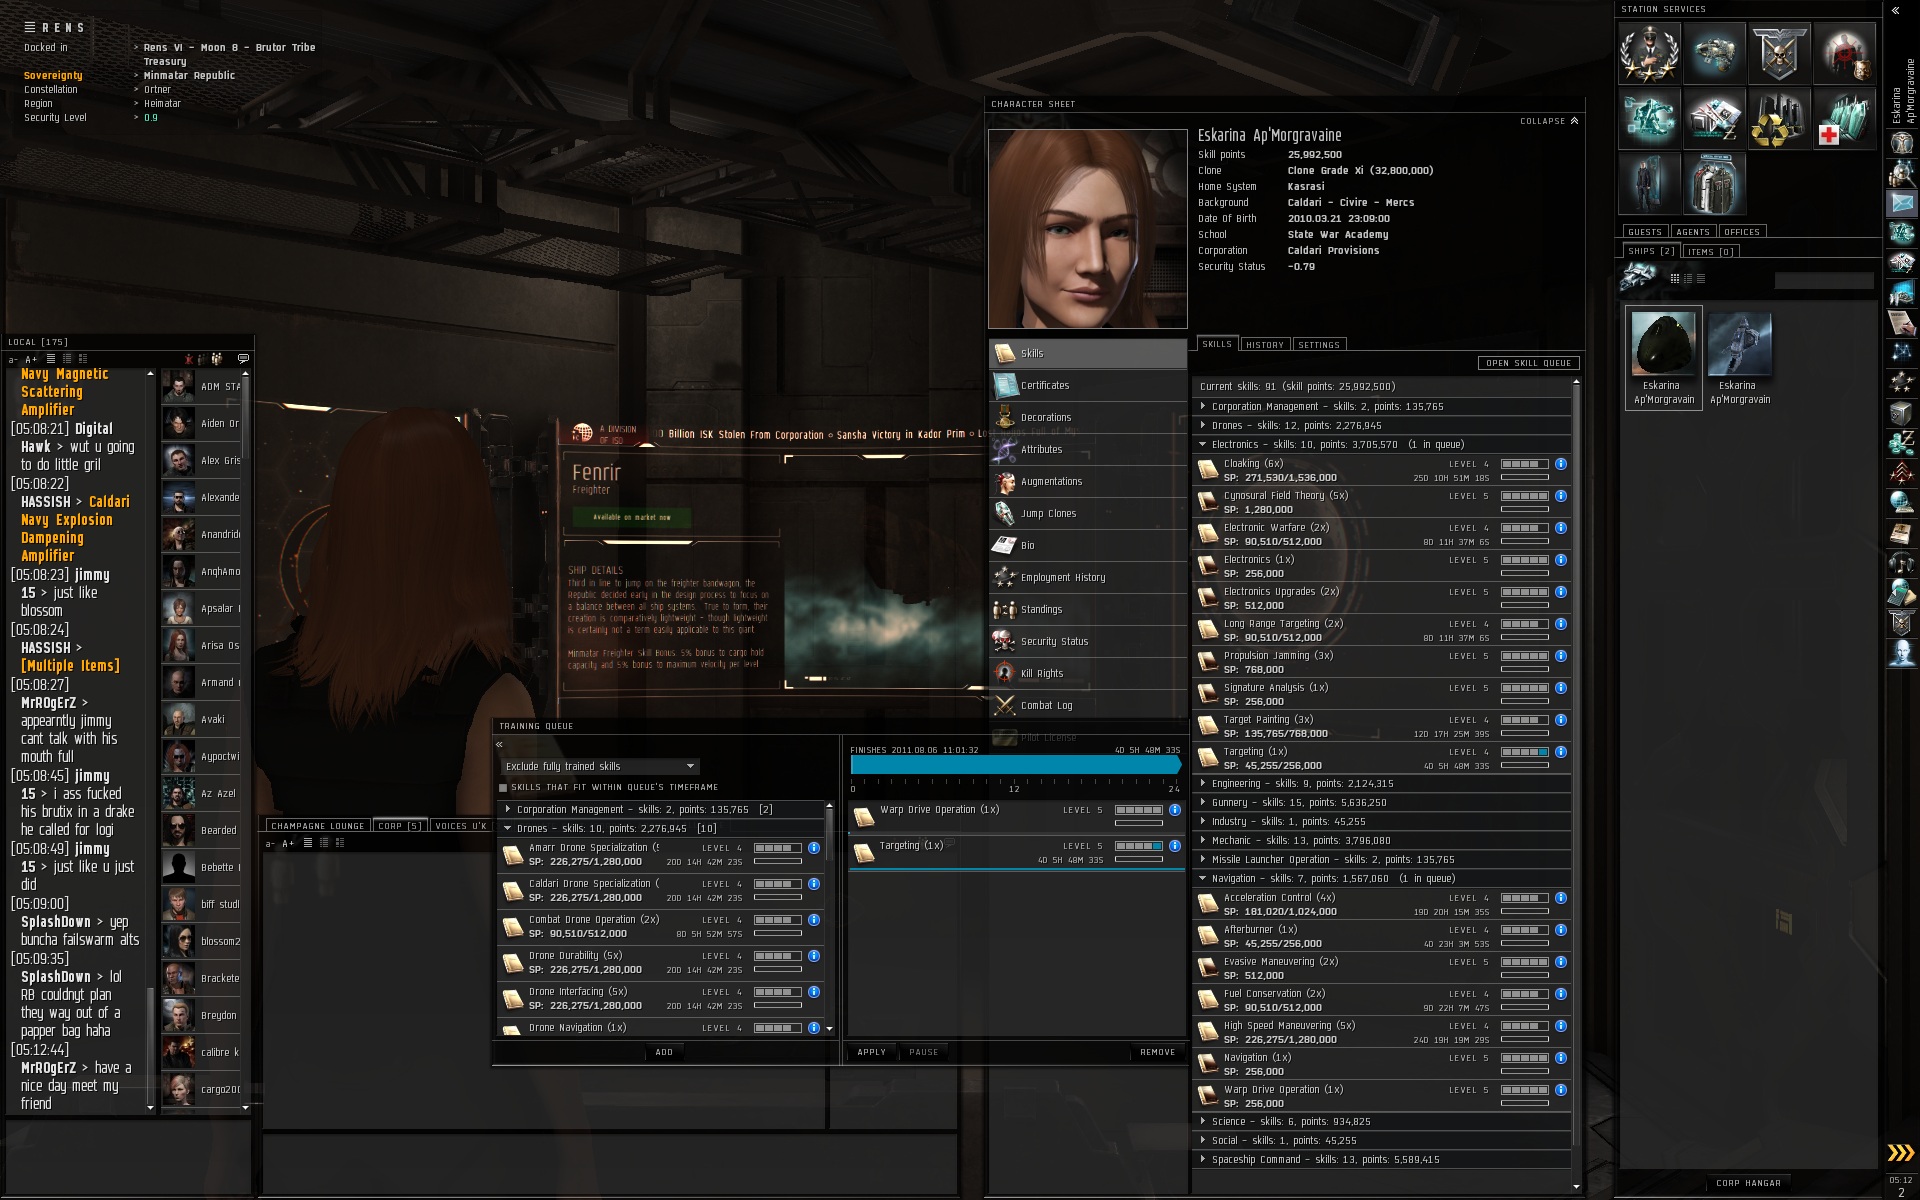Show info for Cloaking skill

1560,464
